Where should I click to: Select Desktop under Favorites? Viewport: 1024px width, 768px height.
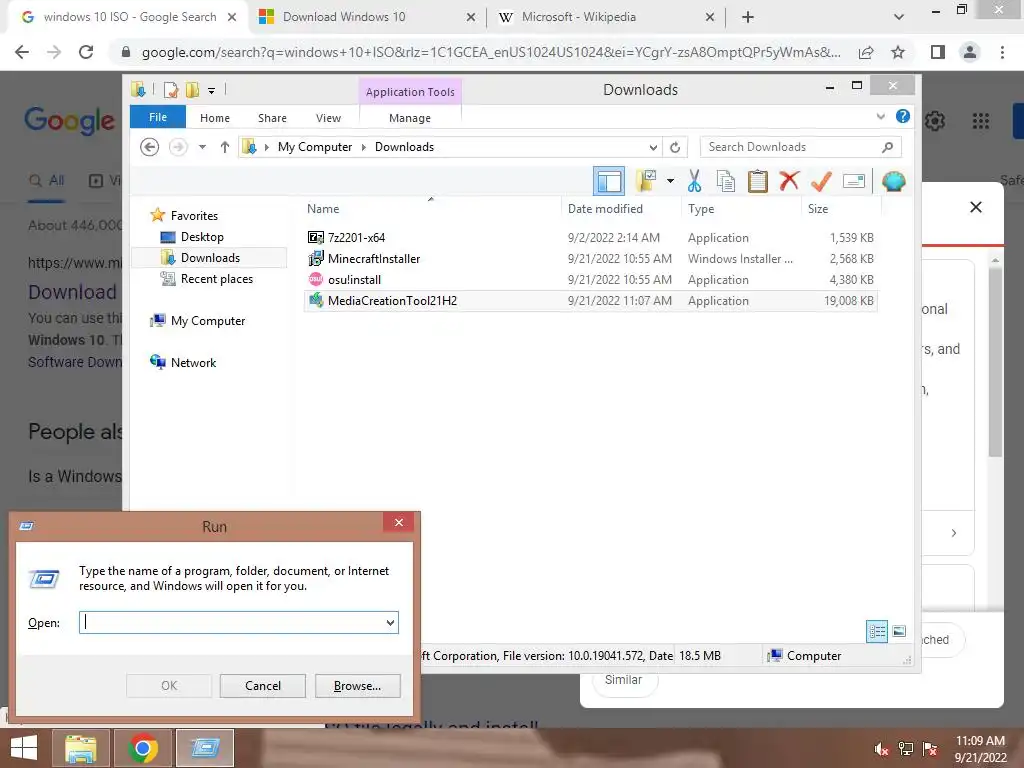202,237
